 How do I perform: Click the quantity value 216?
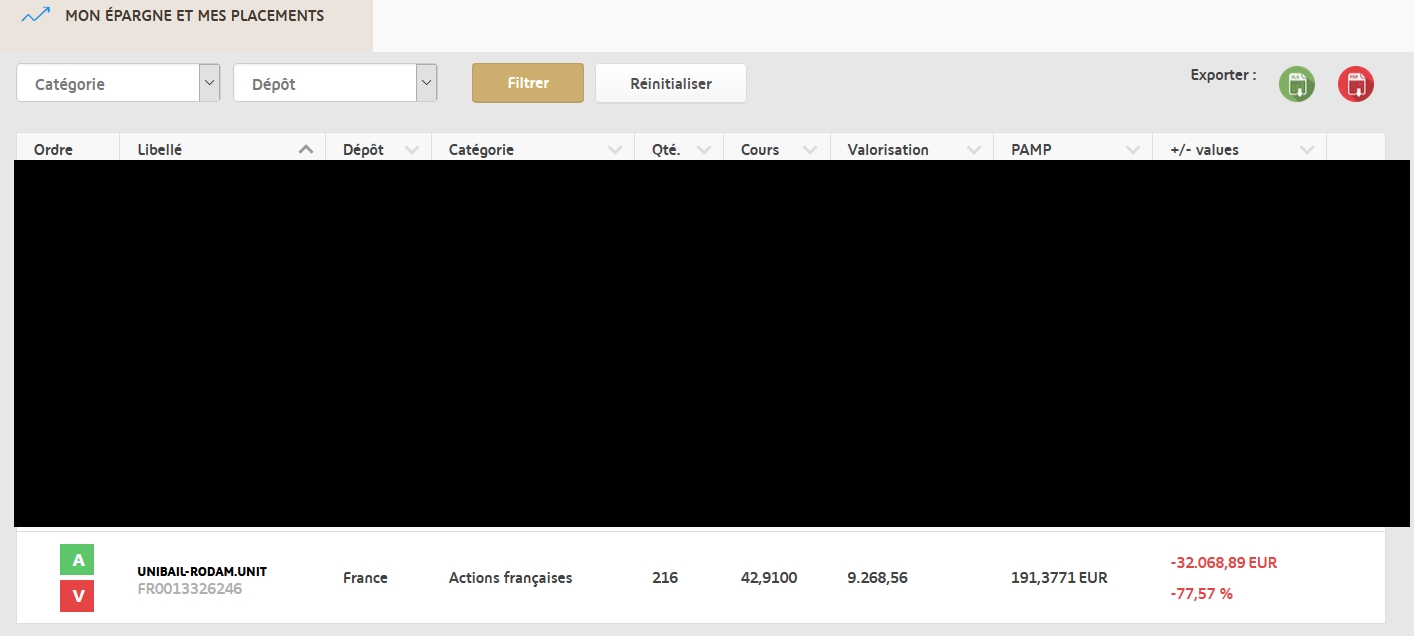[x=665, y=578]
